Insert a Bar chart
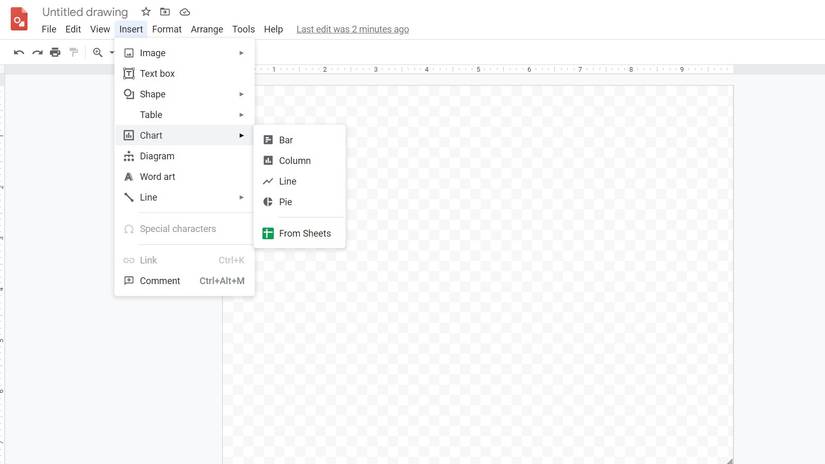Viewport: 825px width, 464px height. click(285, 140)
